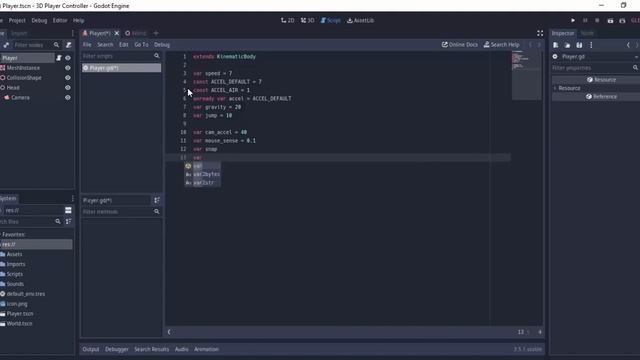Play the edited scene
The height and width of the screenshot is (360, 640).
tap(610, 20)
